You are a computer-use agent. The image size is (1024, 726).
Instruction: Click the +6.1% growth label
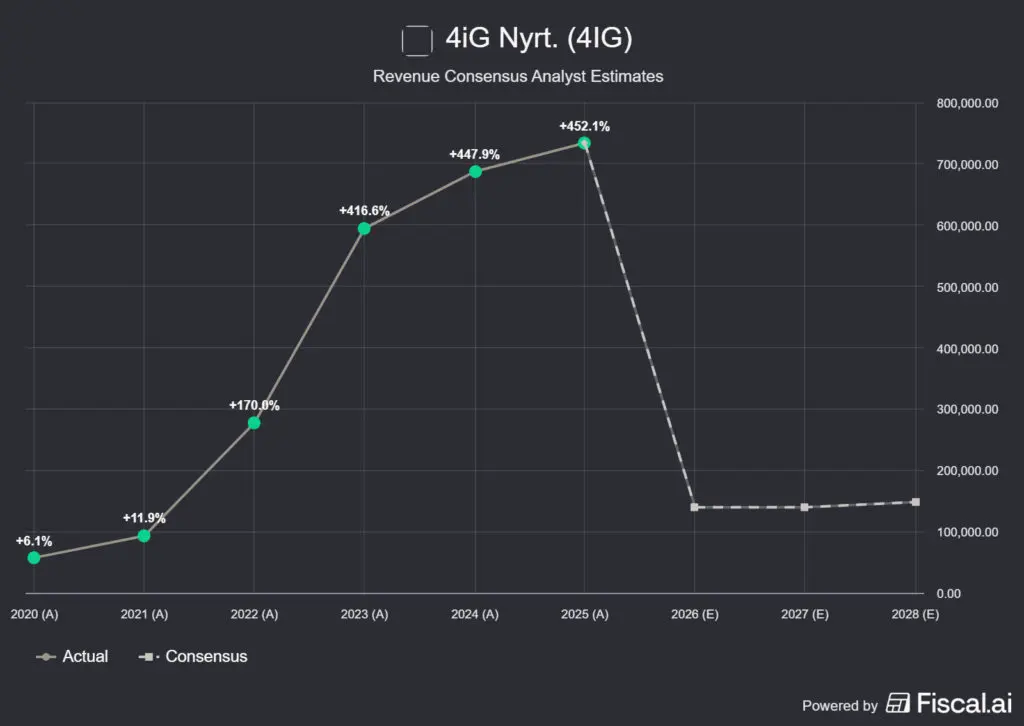pyautogui.click(x=34, y=541)
